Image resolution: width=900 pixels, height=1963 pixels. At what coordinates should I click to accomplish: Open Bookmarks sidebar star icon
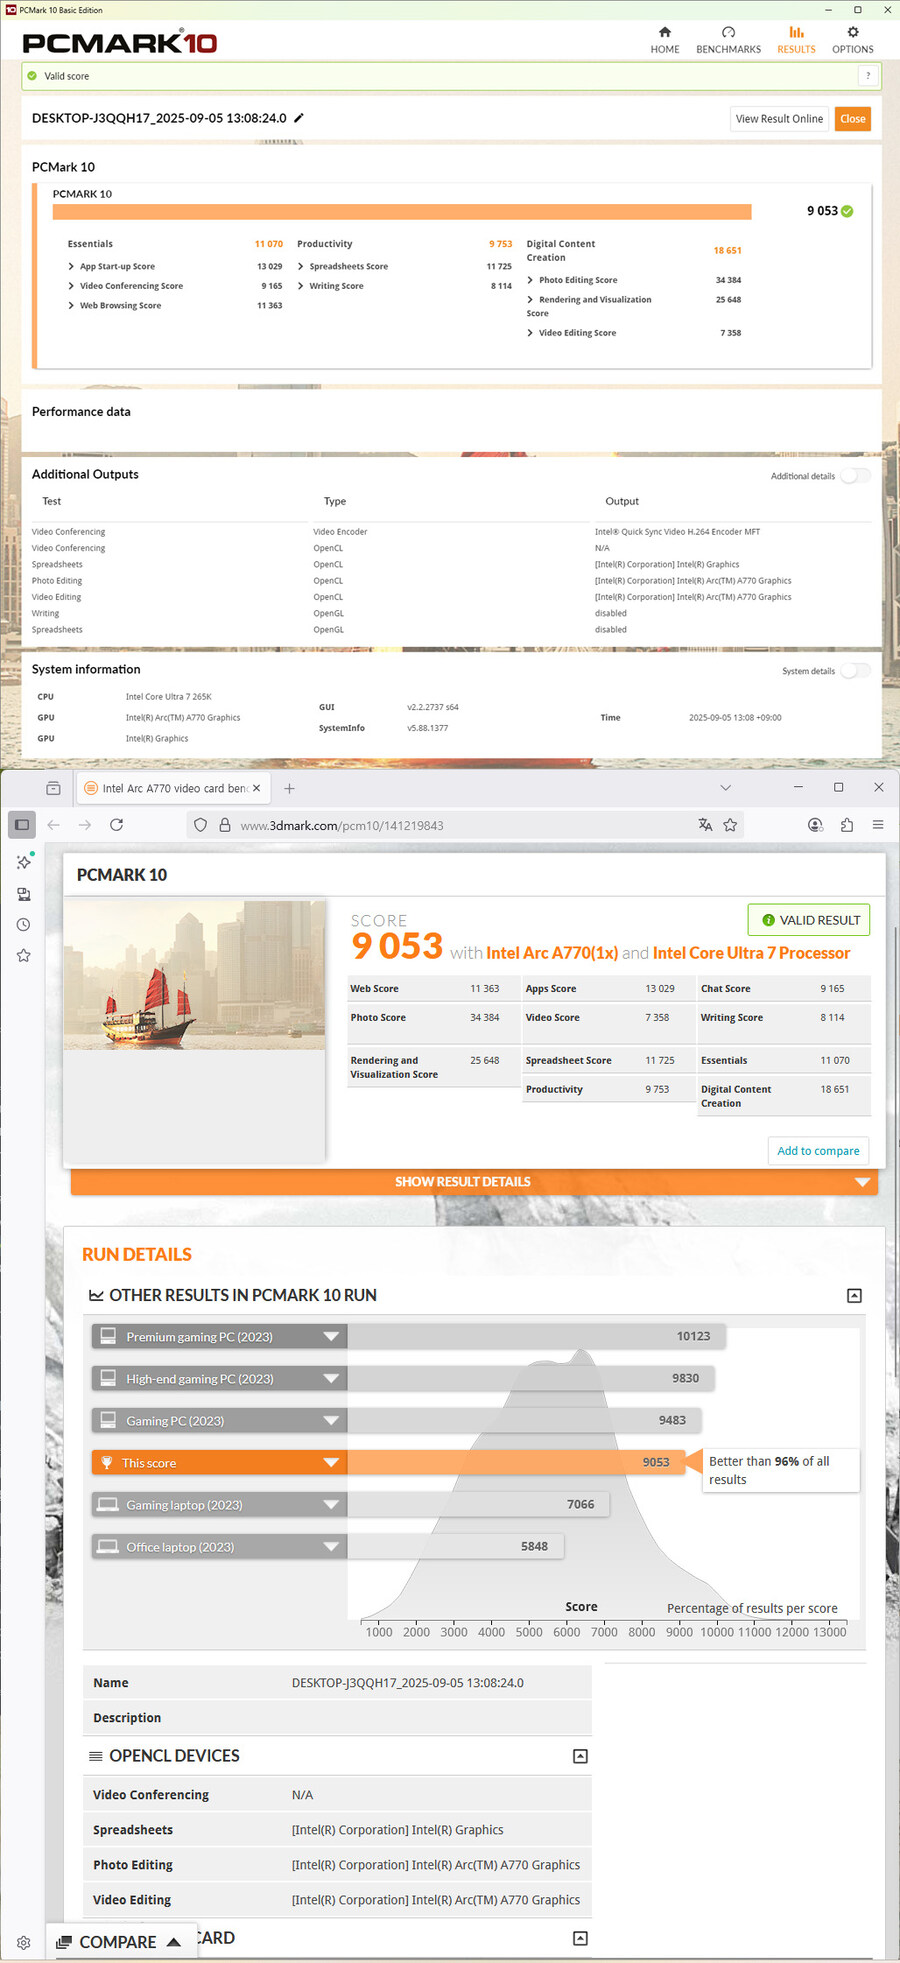click(23, 956)
